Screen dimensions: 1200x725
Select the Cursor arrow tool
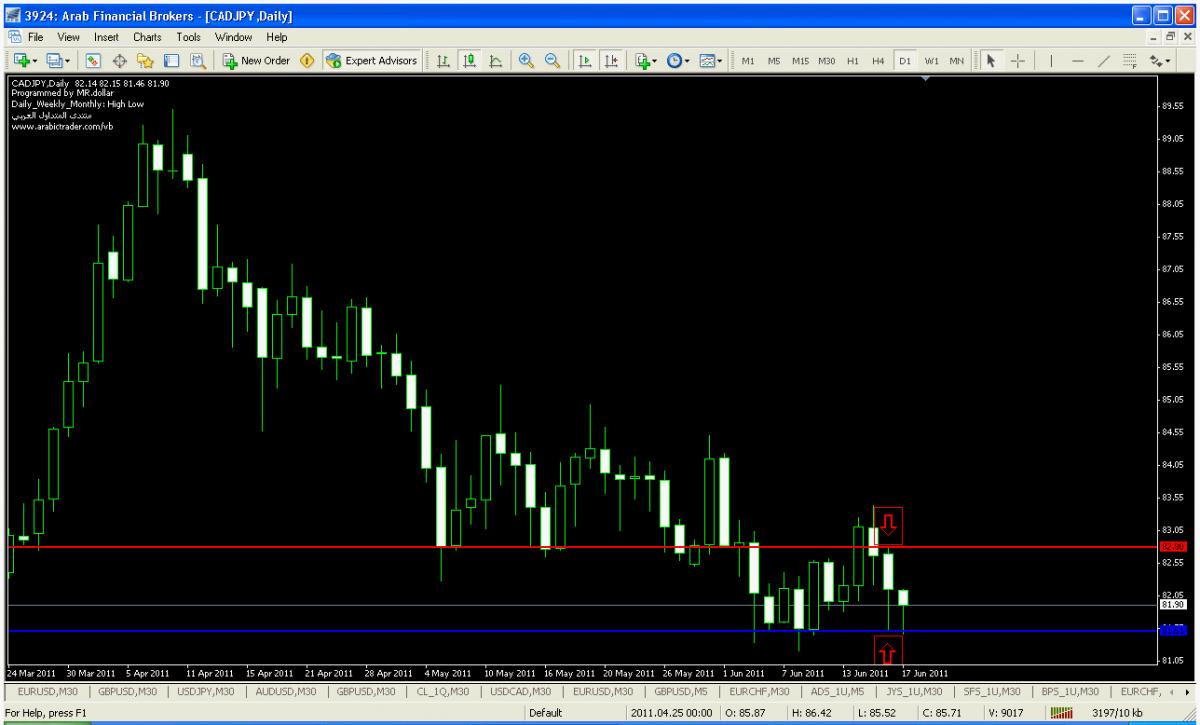click(x=991, y=61)
